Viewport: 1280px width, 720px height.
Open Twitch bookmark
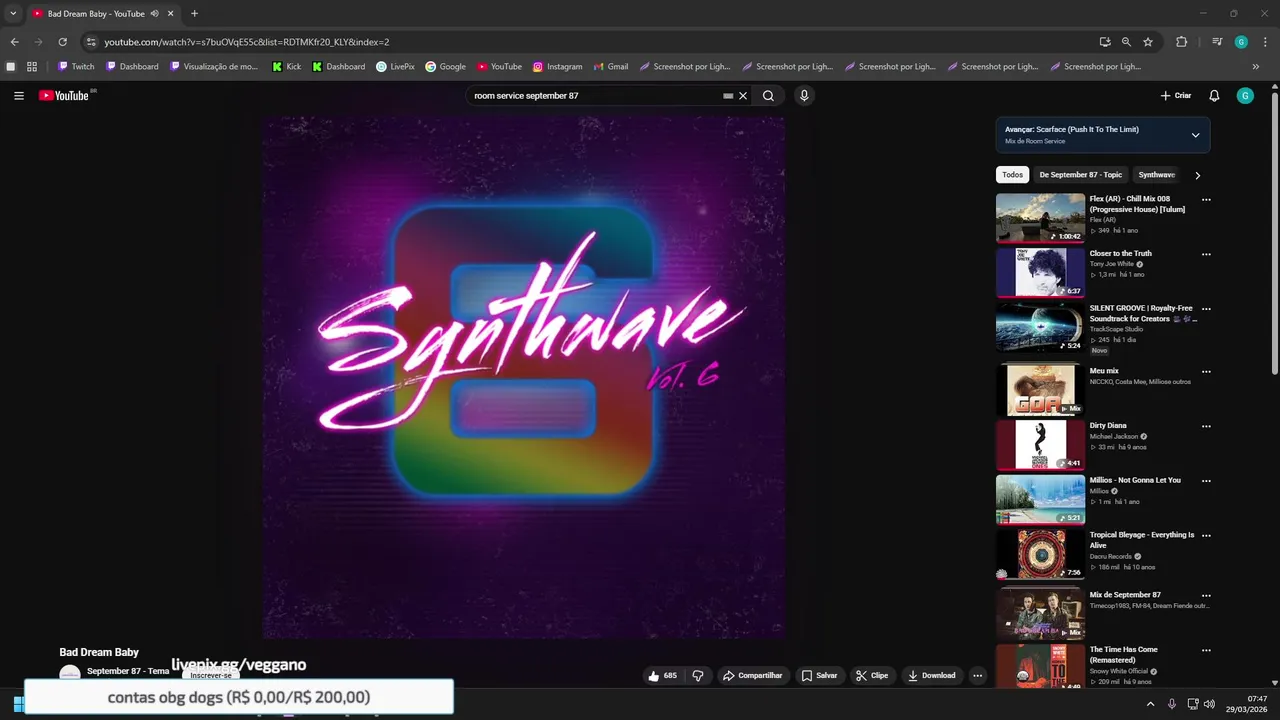point(76,67)
